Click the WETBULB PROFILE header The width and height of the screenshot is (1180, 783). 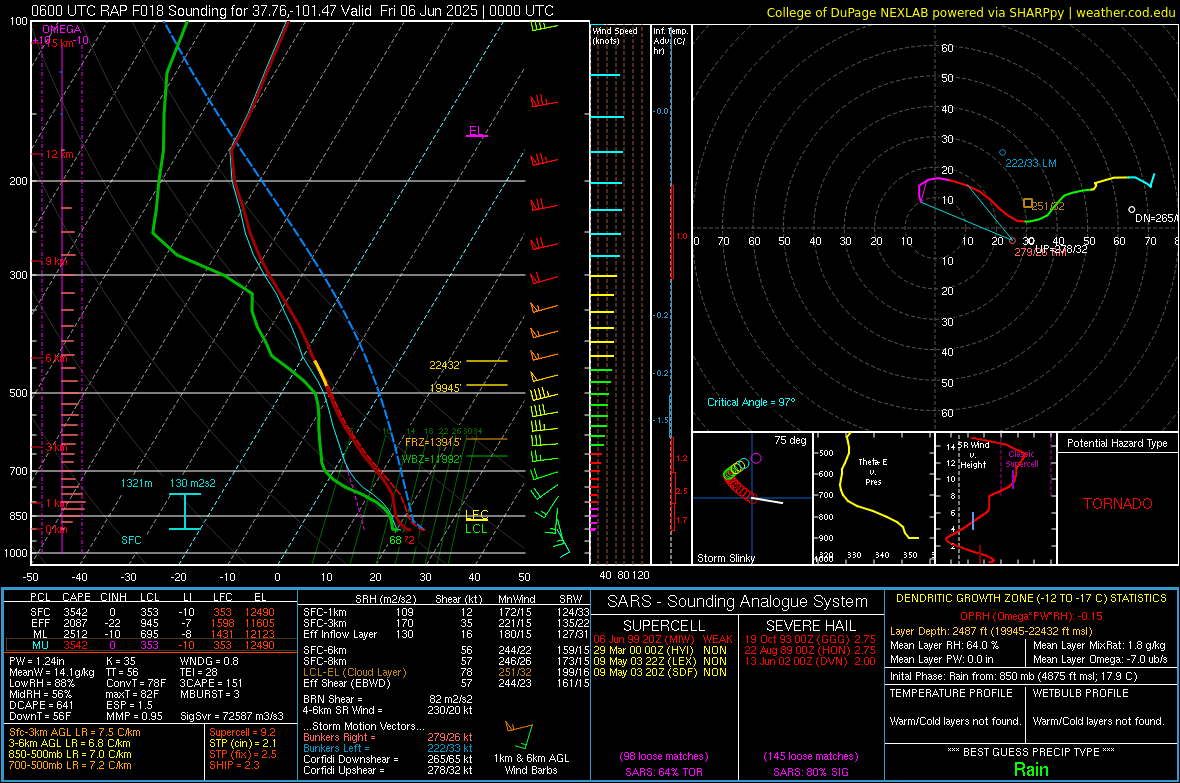click(1081, 693)
